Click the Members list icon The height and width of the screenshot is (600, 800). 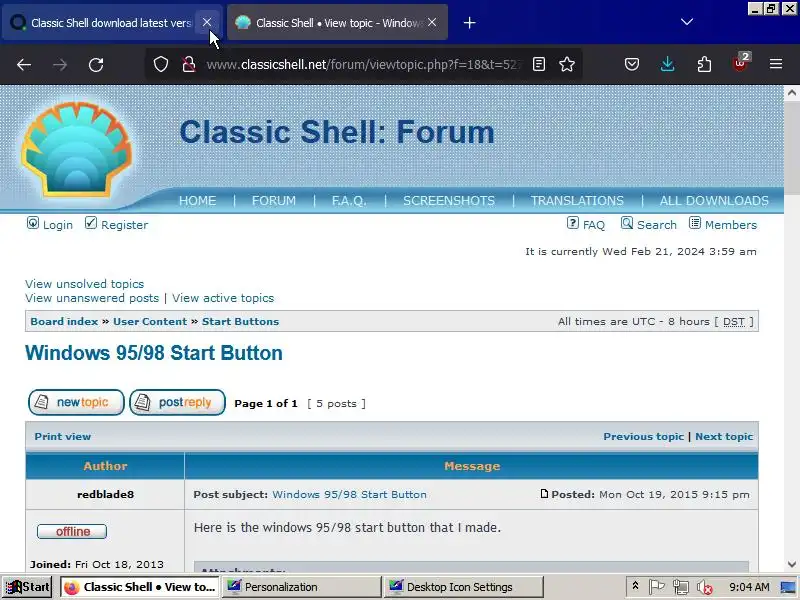(x=695, y=223)
